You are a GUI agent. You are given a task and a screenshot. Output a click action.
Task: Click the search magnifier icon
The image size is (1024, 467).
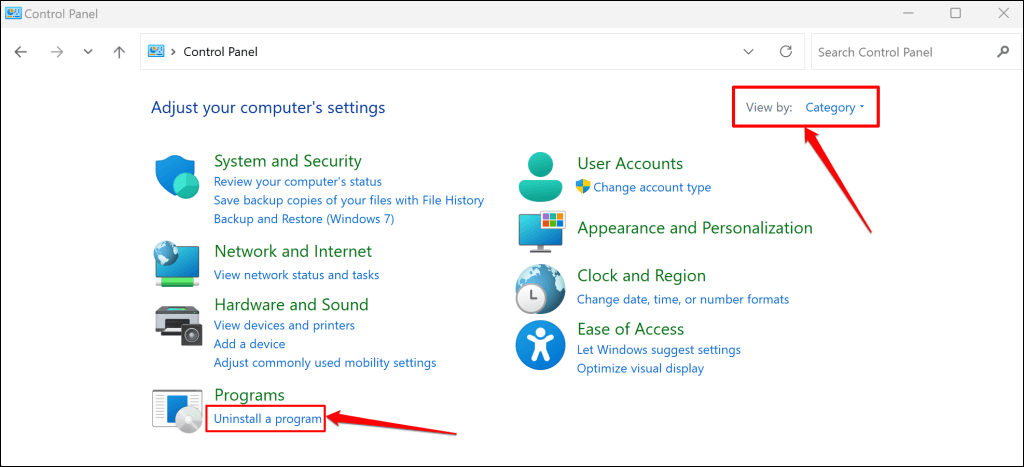[1003, 52]
